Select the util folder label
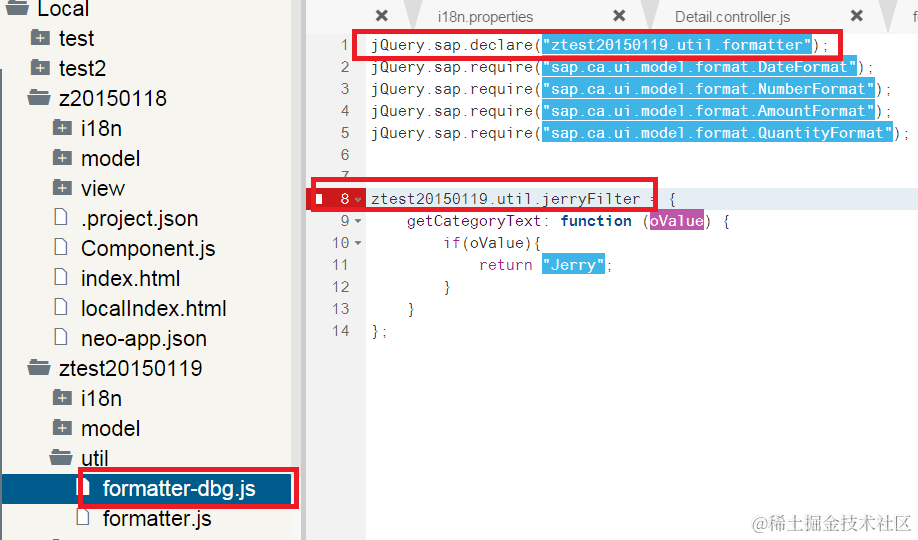The height and width of the screenshot is (540, 918). click(95, 458)
